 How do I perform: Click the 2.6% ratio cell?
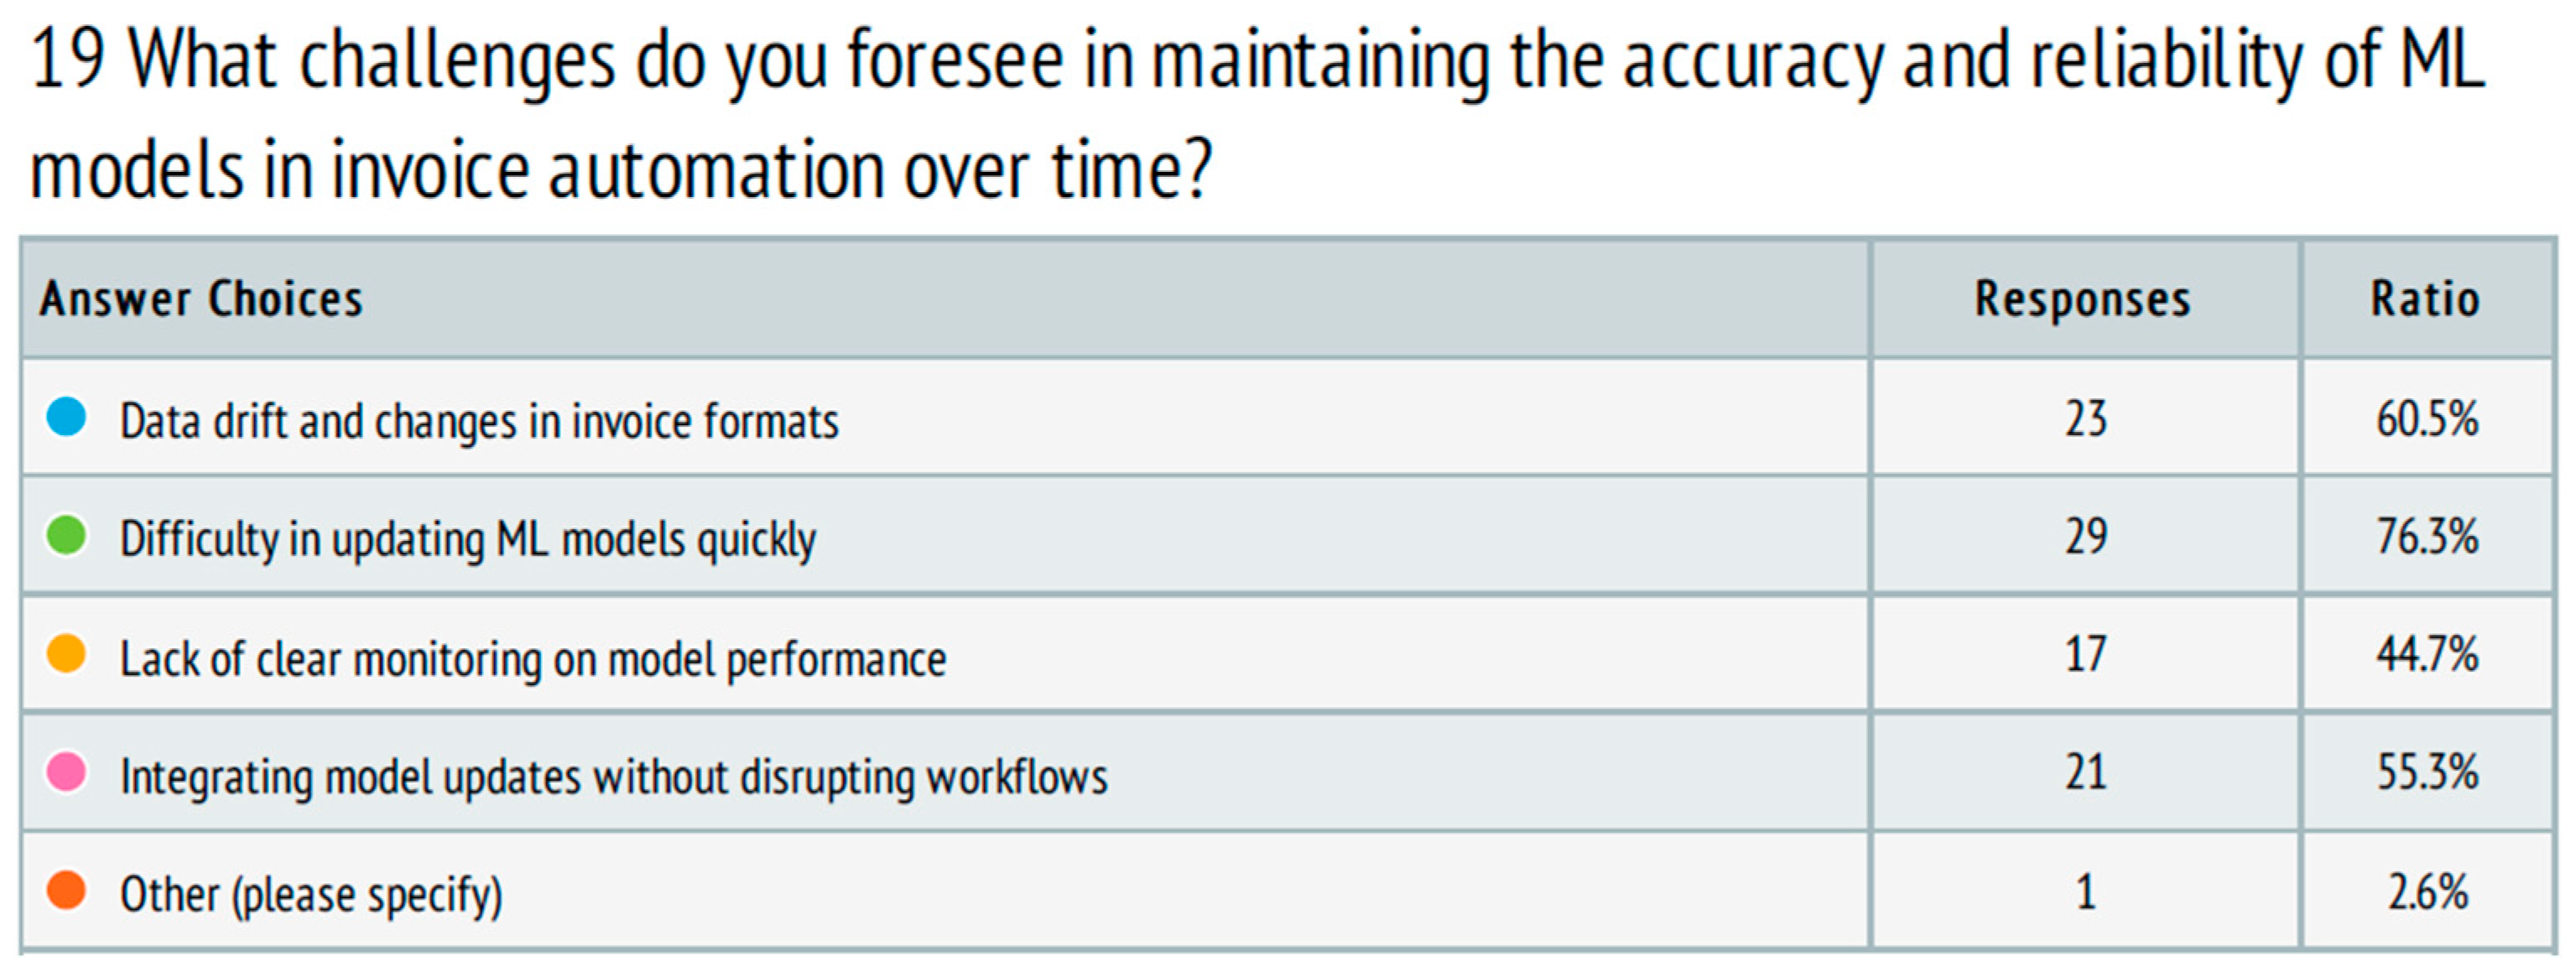[x=2427, y=892]
